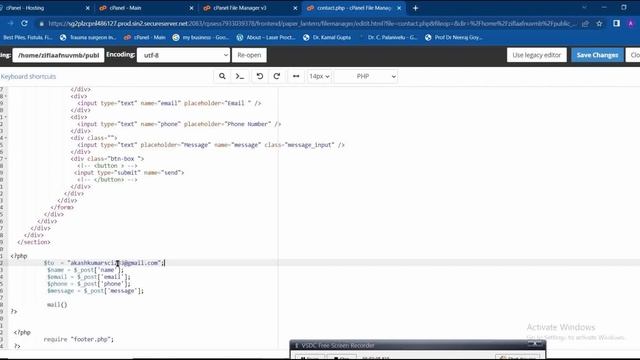The width and height of the screenshot is (640, 360).
Task: Click the $message = $_post line
Action: (x=96, y=291)
